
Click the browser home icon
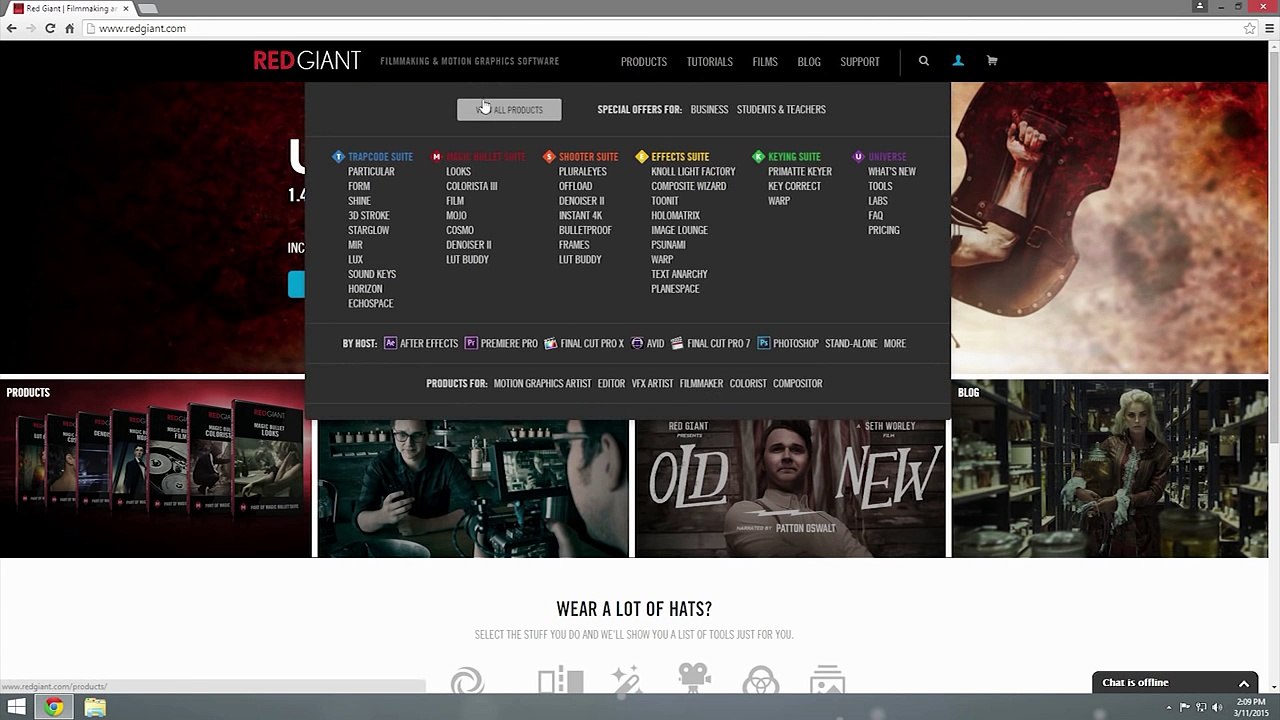[x=70, y=28]
